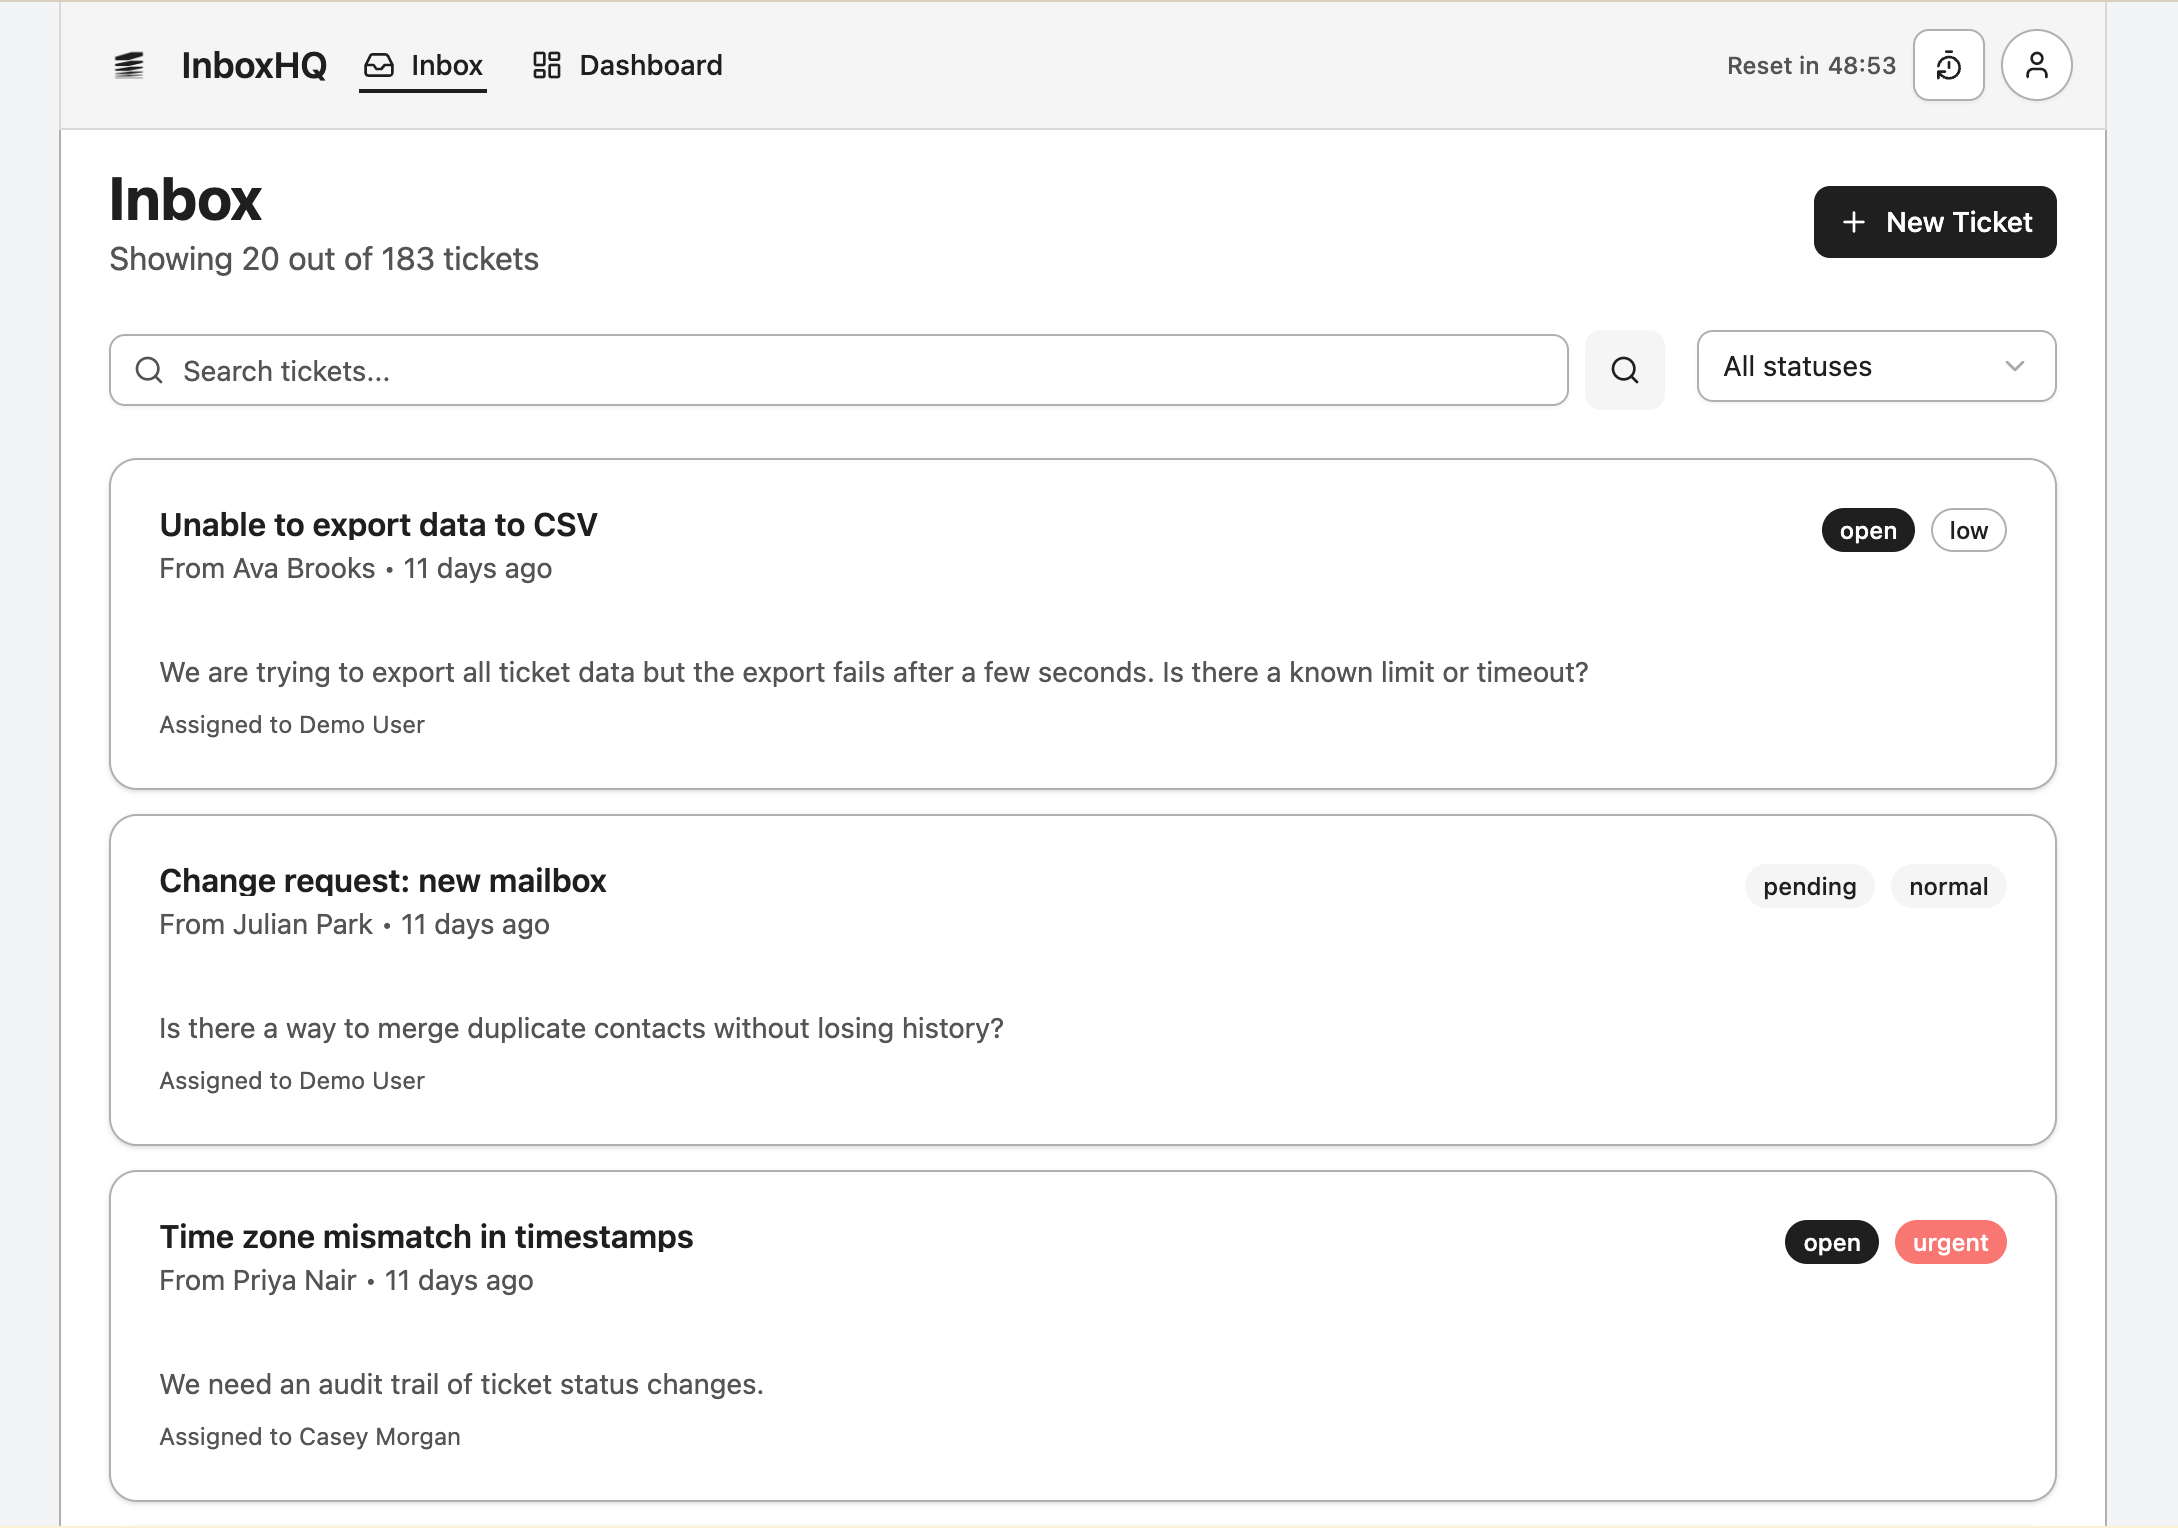Click the reset timer clock icon
This screenshot has width=2178, height=1528.
click(x=1948, y=66)
